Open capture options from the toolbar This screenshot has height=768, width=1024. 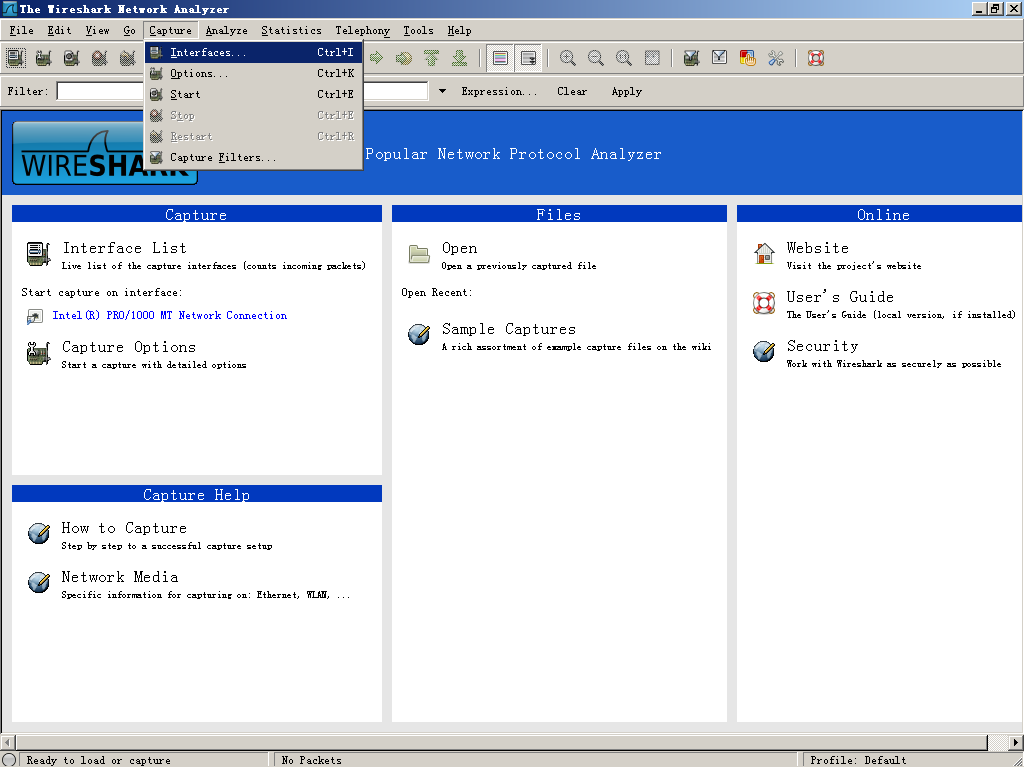pos(44,58)
